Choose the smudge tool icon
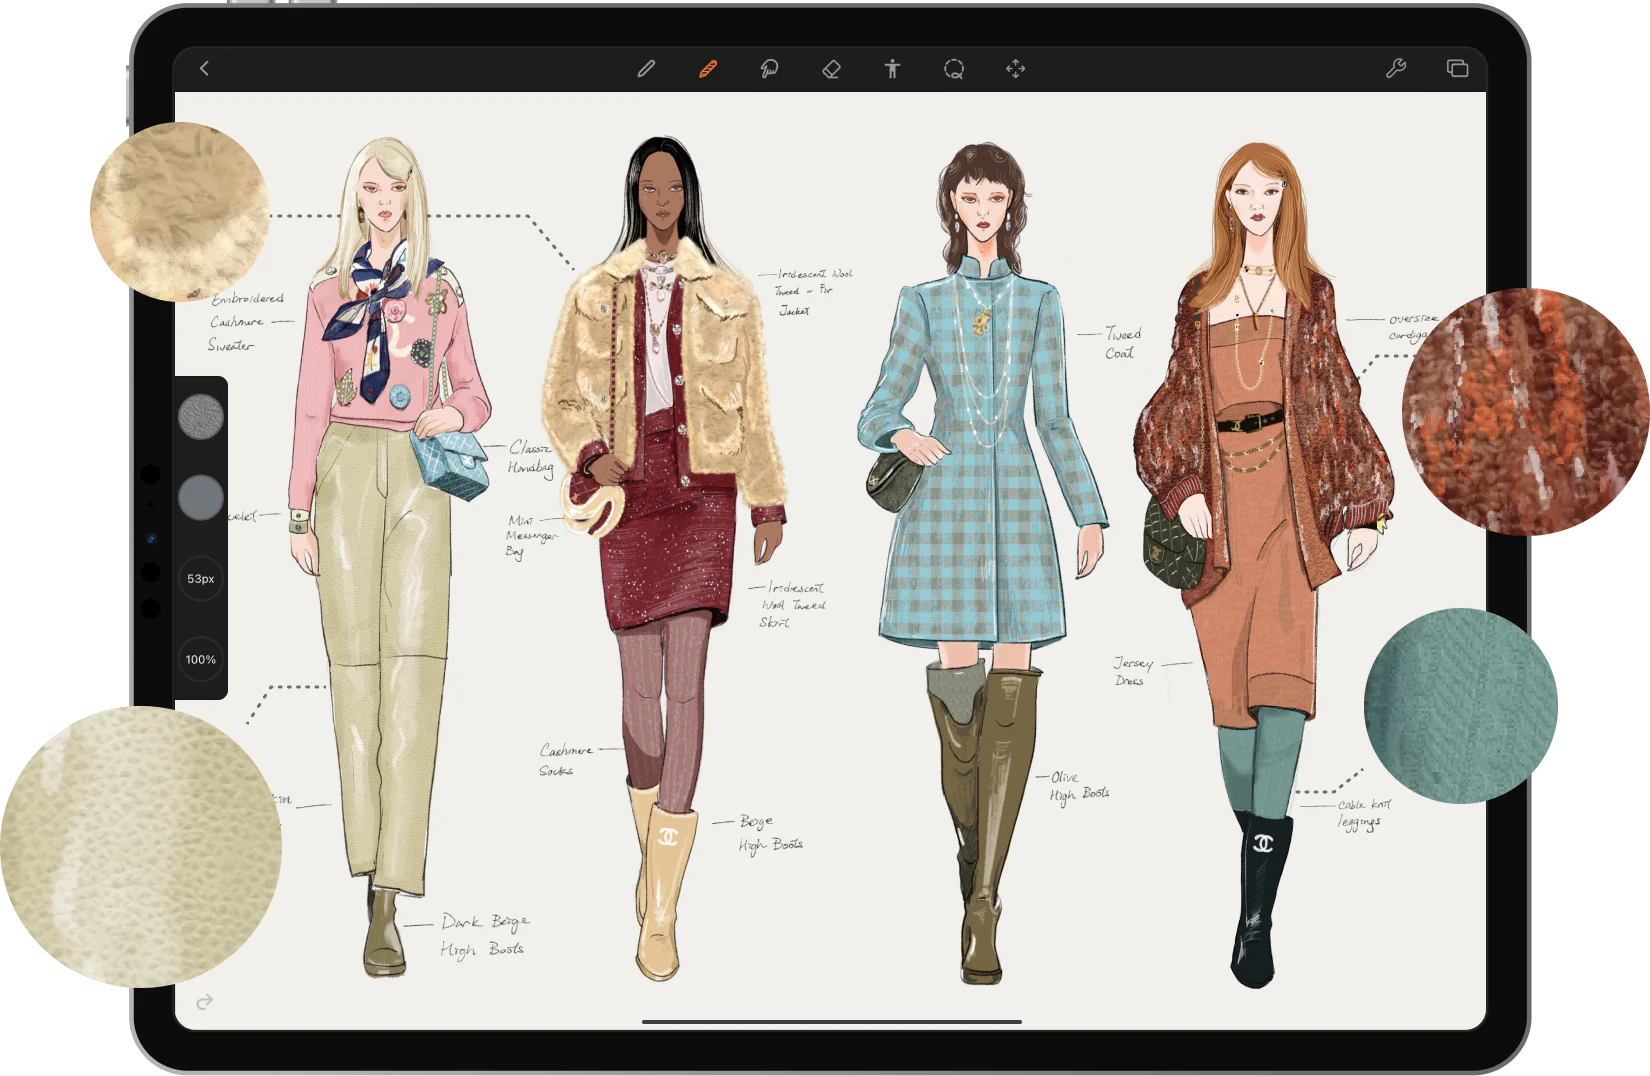Image resolution: width=1650 pixels, height=1076 pixels. coord(769,68)
